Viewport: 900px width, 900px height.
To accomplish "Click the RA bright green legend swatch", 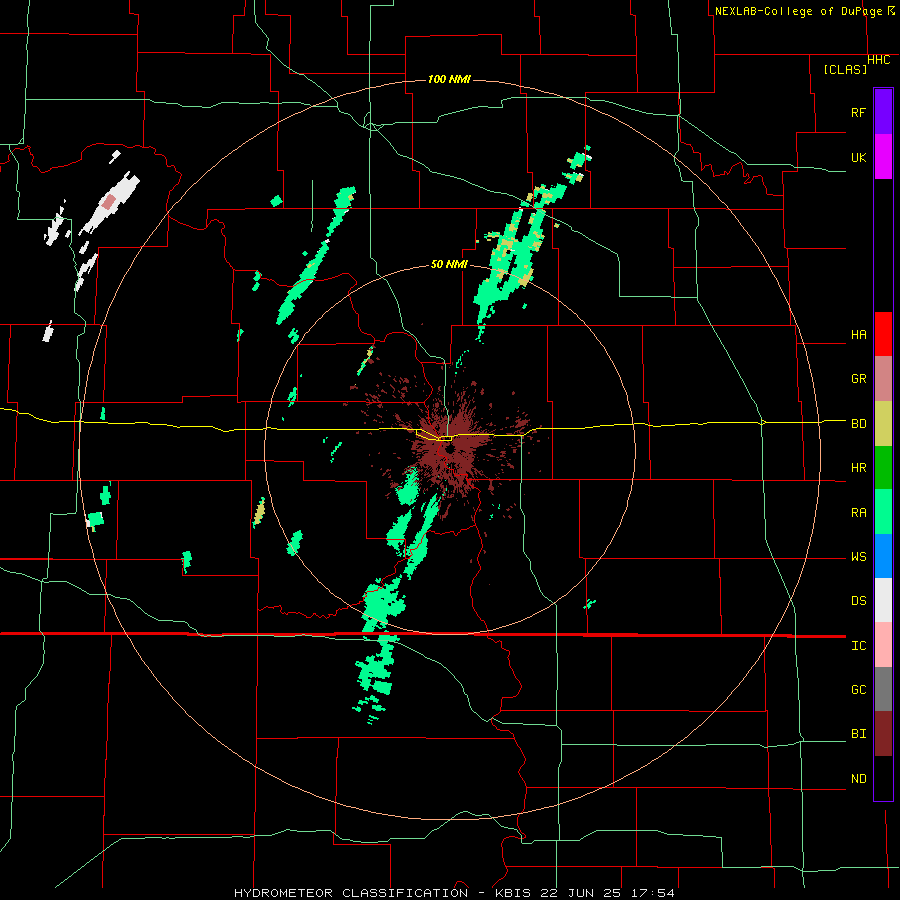I will point(883,512).
